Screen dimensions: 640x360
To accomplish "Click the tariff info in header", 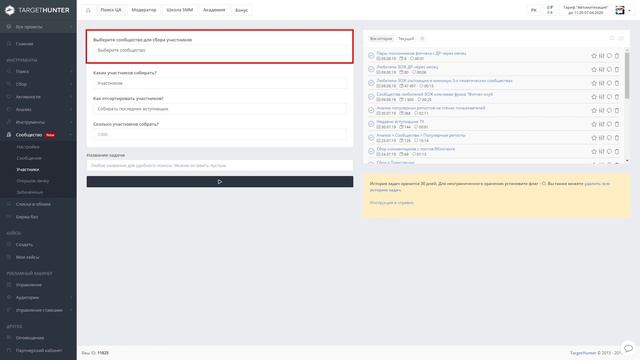I will (x=585, y=10).
